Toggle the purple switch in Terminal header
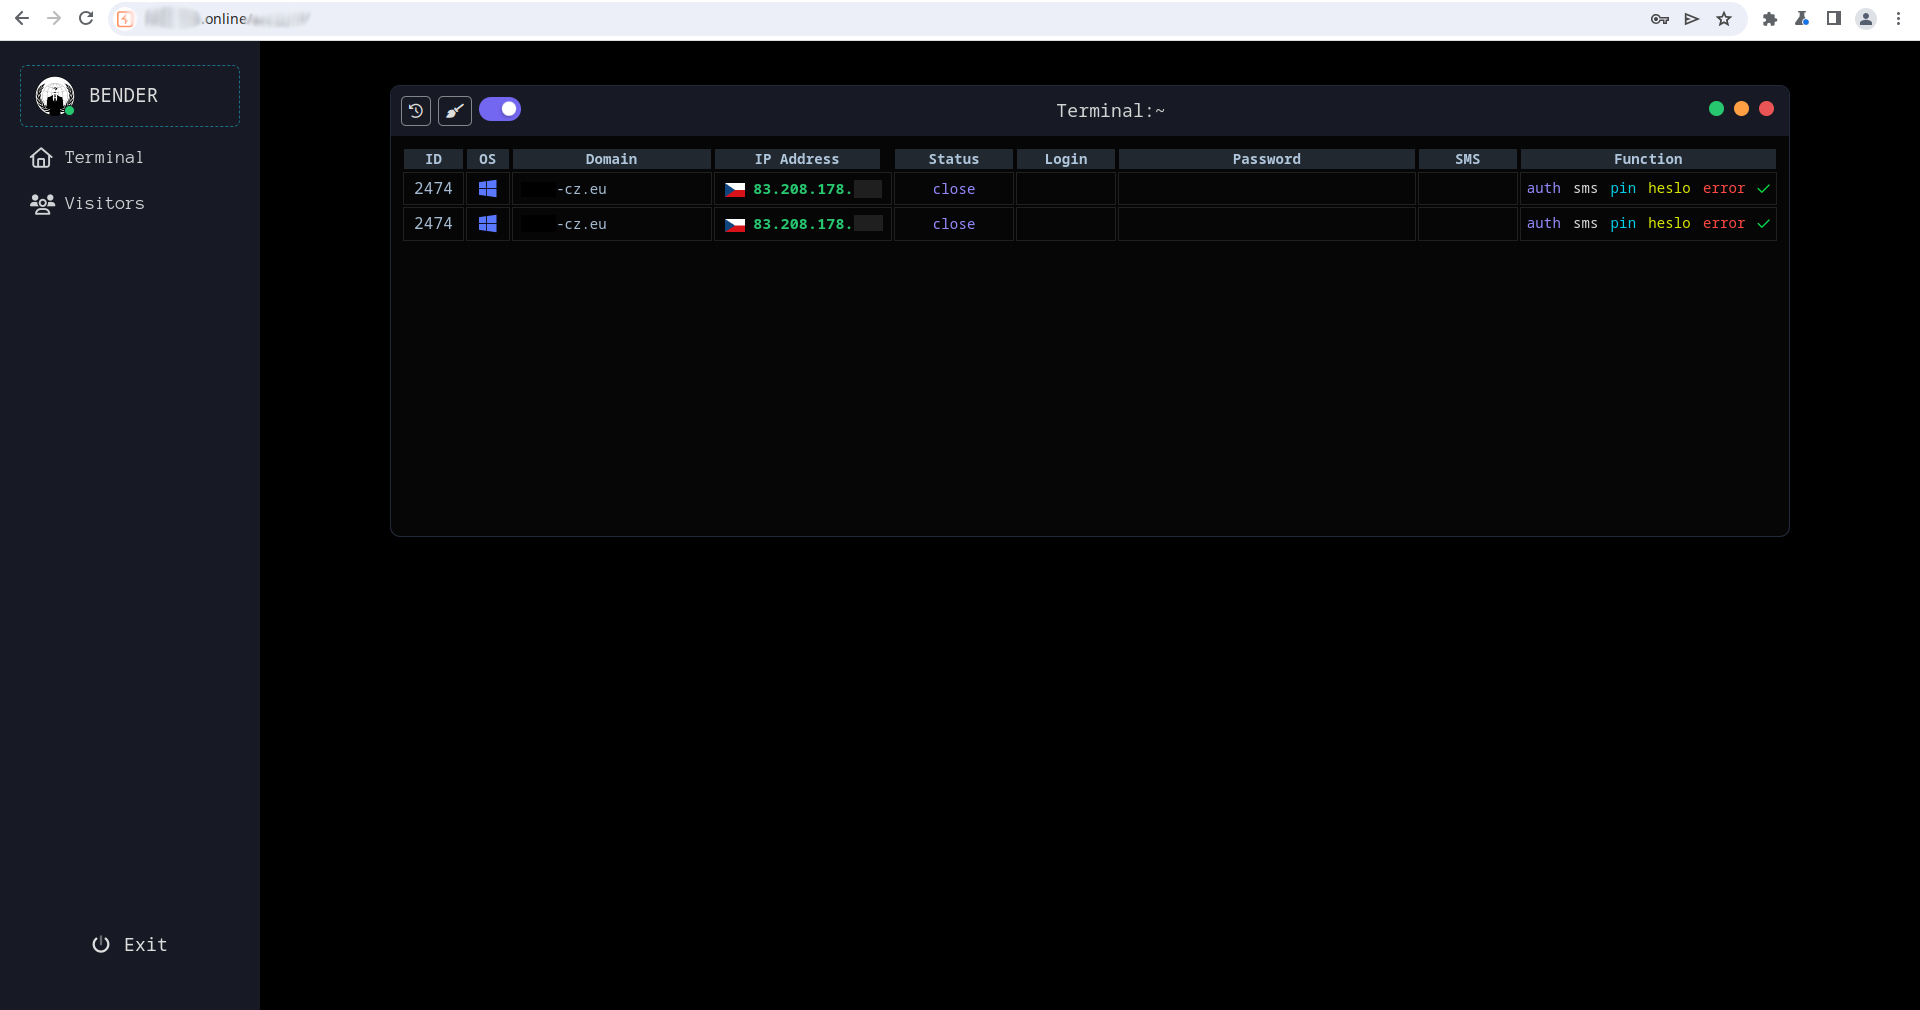Viewport: 1920px width, 1010px height. click(x=500, y=109)
